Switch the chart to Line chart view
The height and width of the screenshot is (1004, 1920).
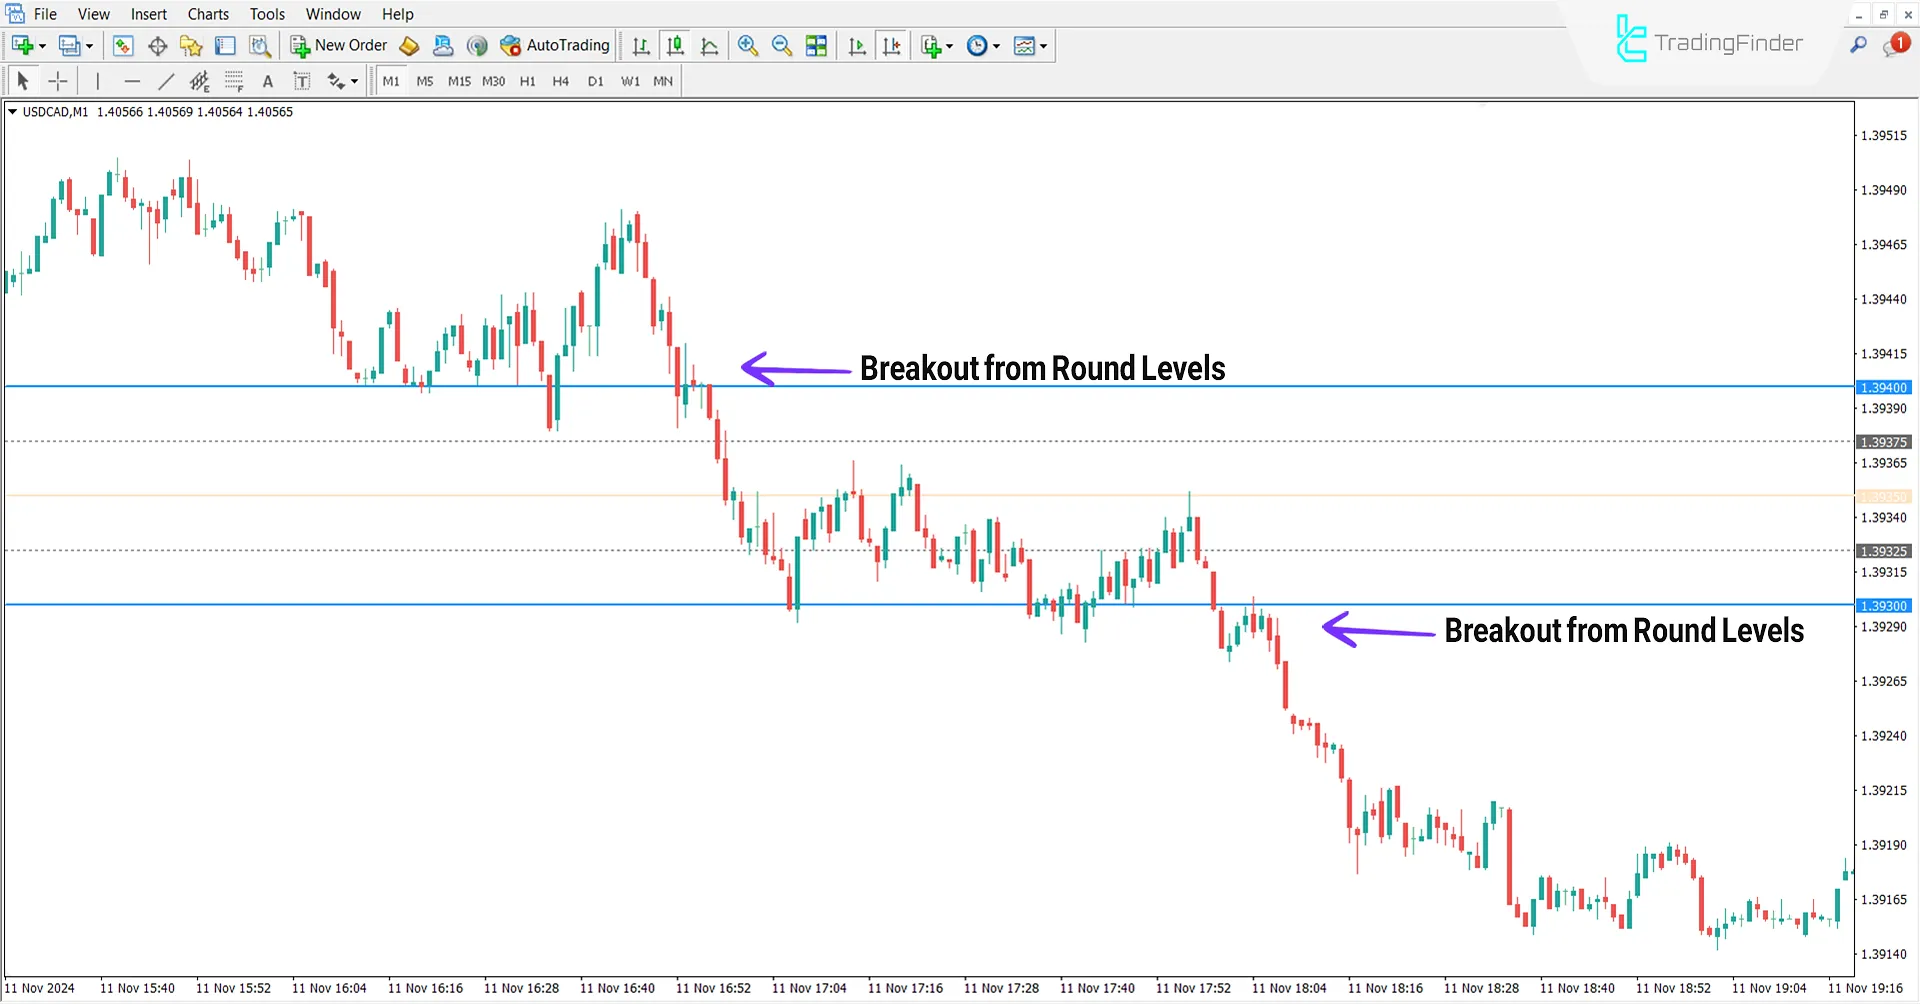[710, 45]
